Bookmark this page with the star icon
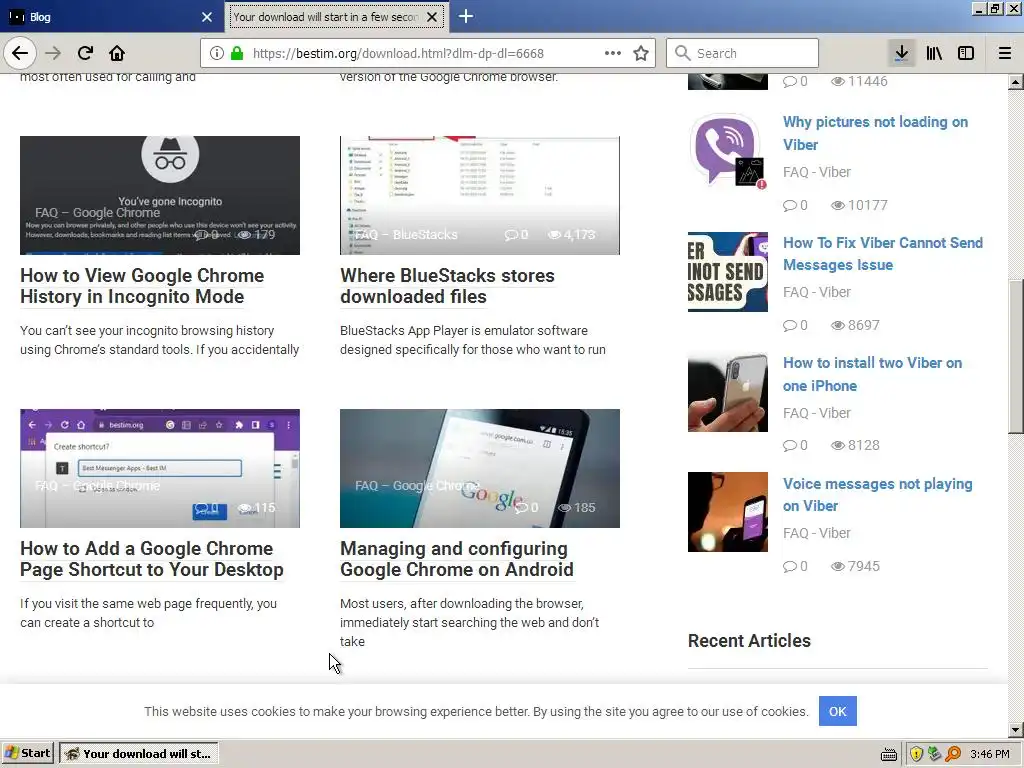Image resolution: width=1024 pixels, height=768 pixels. (x=641, y=54)
